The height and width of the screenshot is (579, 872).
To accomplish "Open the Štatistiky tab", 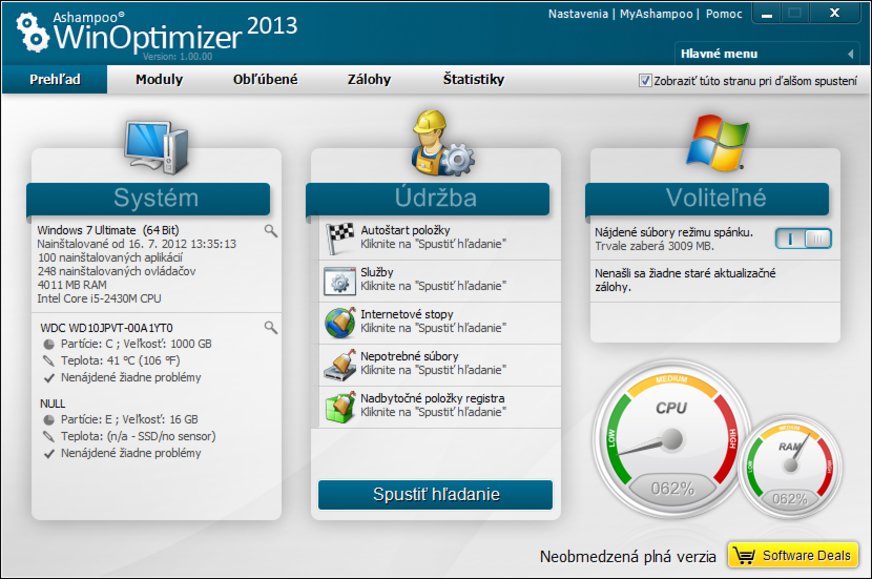I will coord(473,80).
